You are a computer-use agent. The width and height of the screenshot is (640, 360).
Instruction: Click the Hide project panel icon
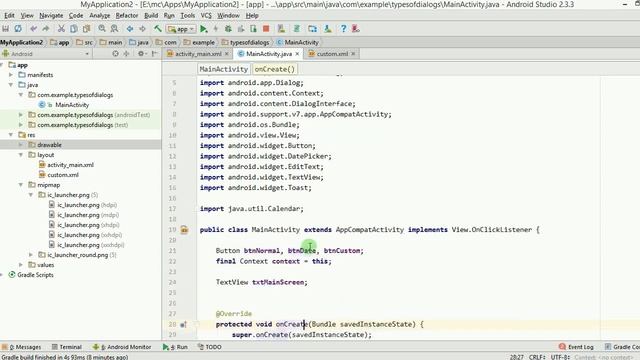[154, 53]
